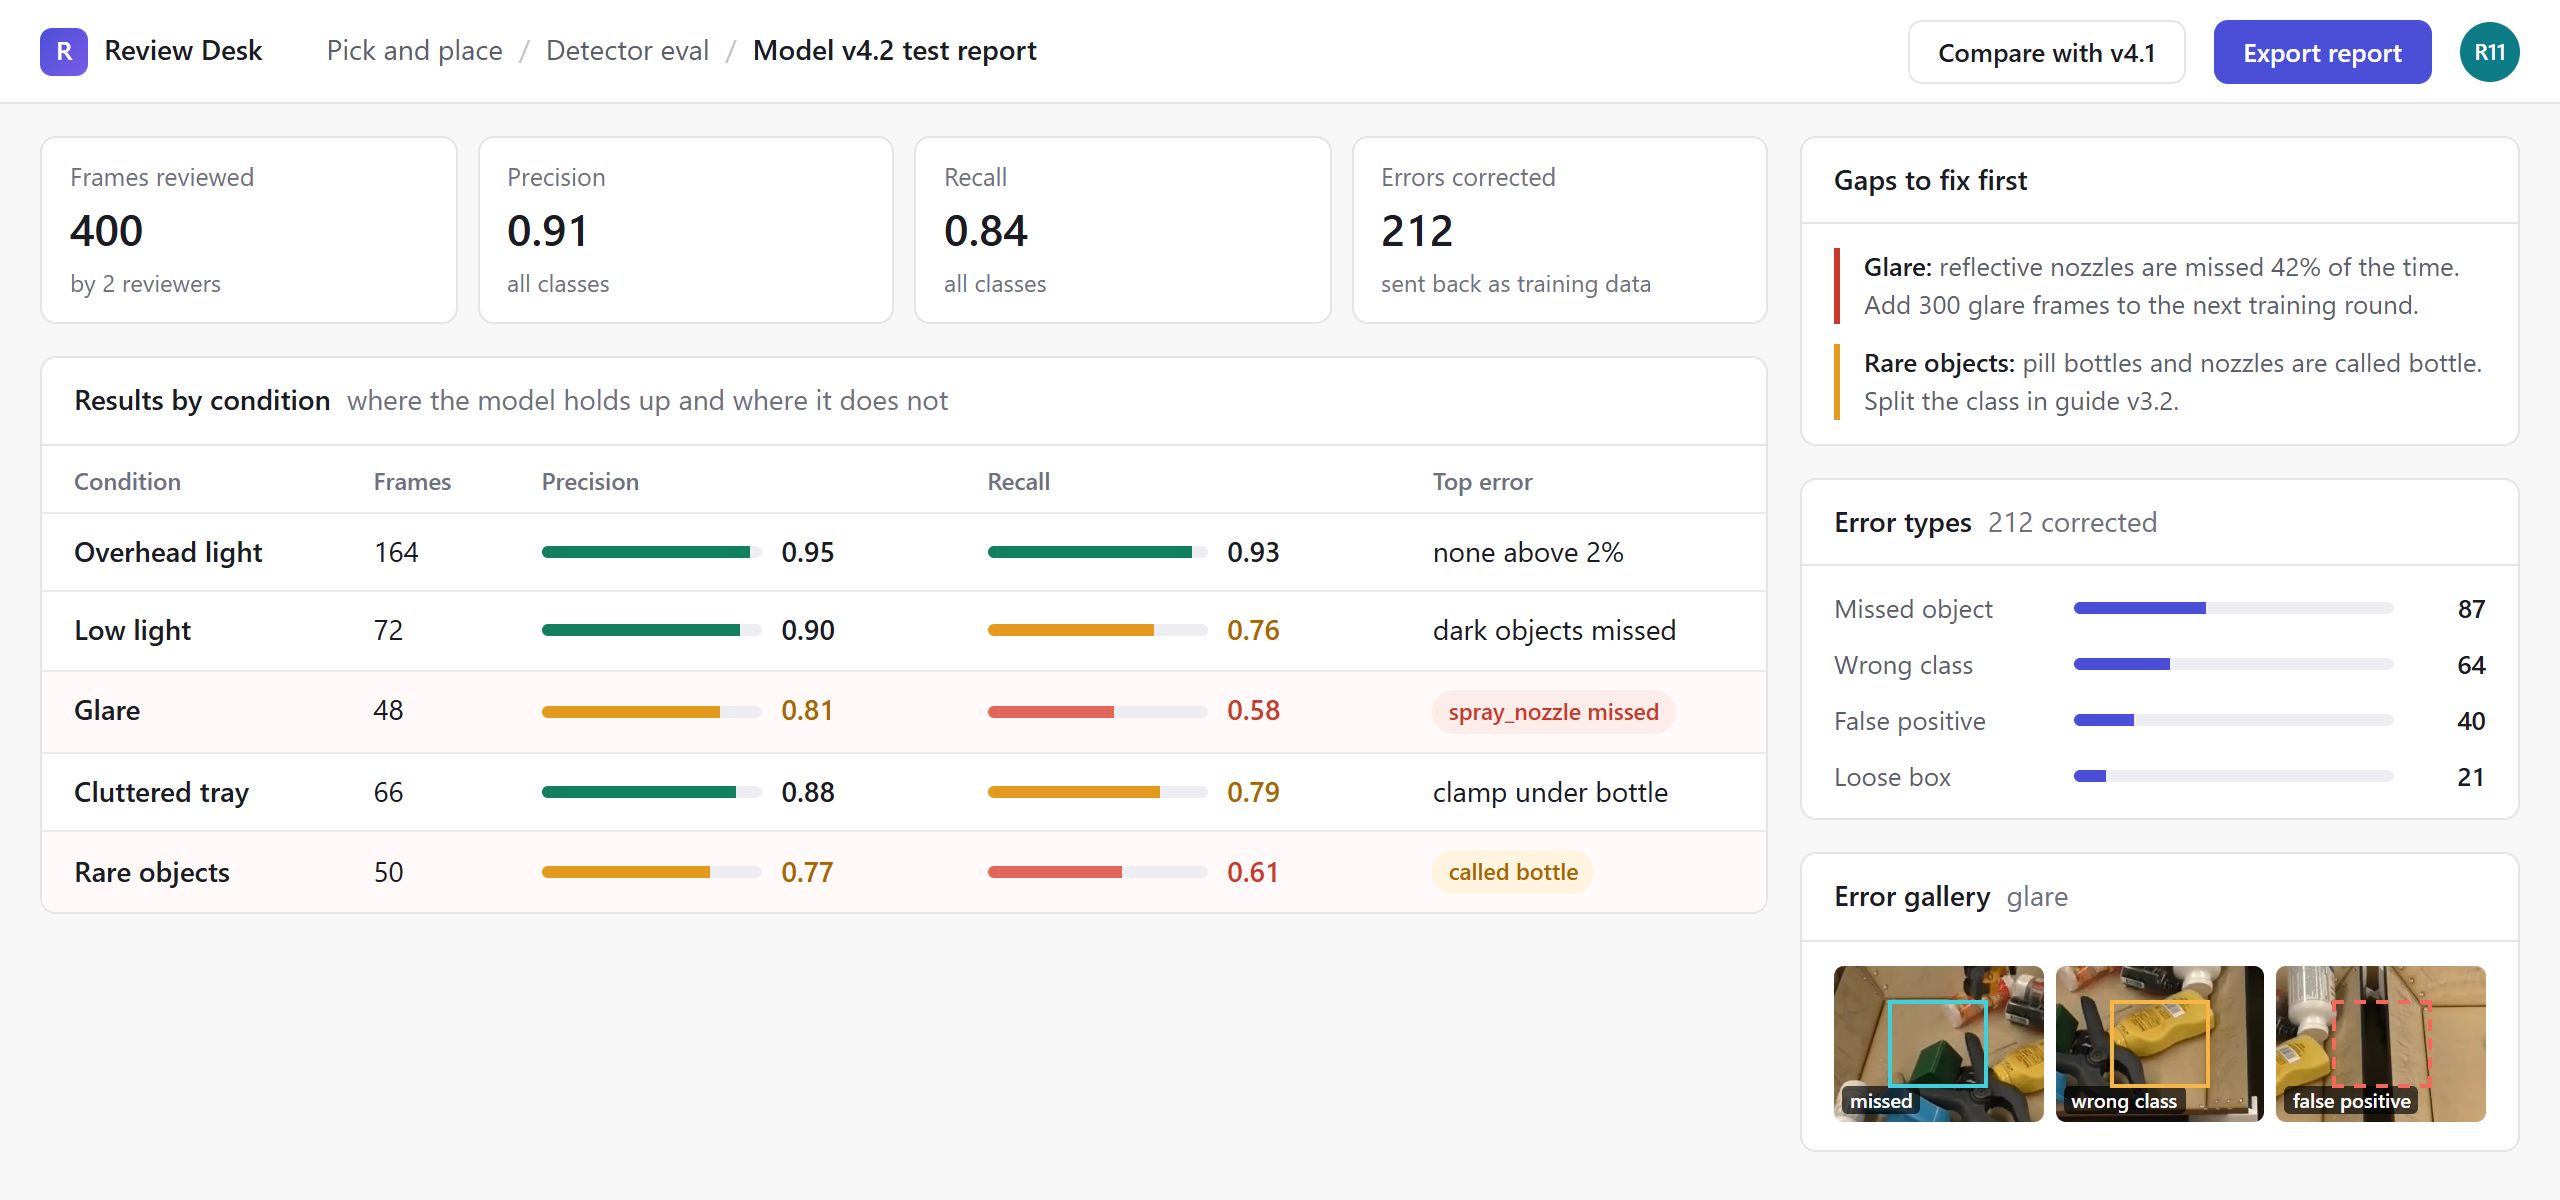
Task: Click the Recall column header
Action: [1018, 481]
